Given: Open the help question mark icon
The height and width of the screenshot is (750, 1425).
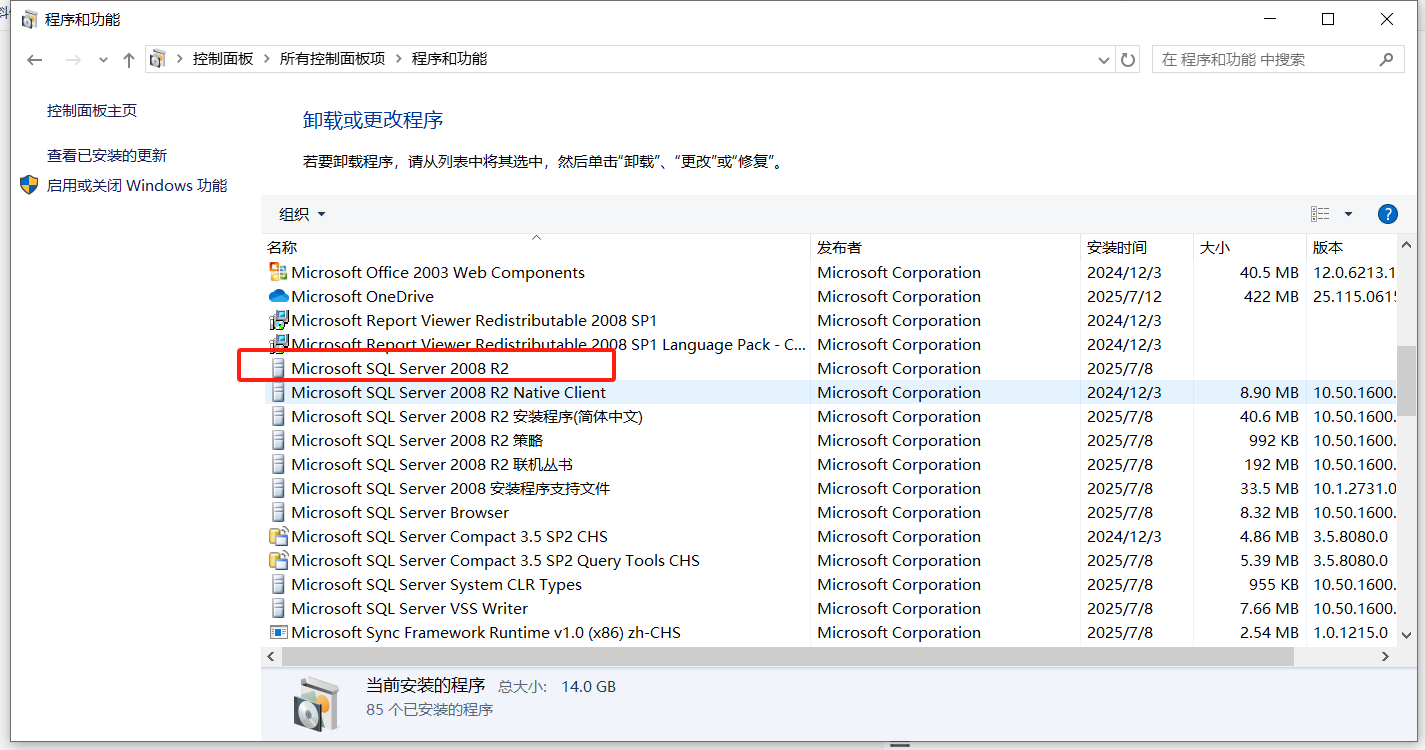Looking at the screenshot, I should point(1387,214).
